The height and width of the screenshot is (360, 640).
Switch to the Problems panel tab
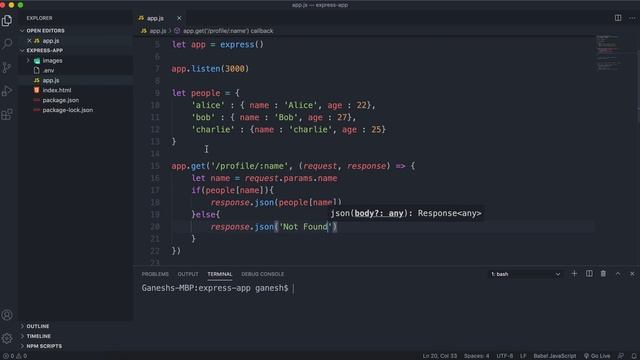point(155,274)
